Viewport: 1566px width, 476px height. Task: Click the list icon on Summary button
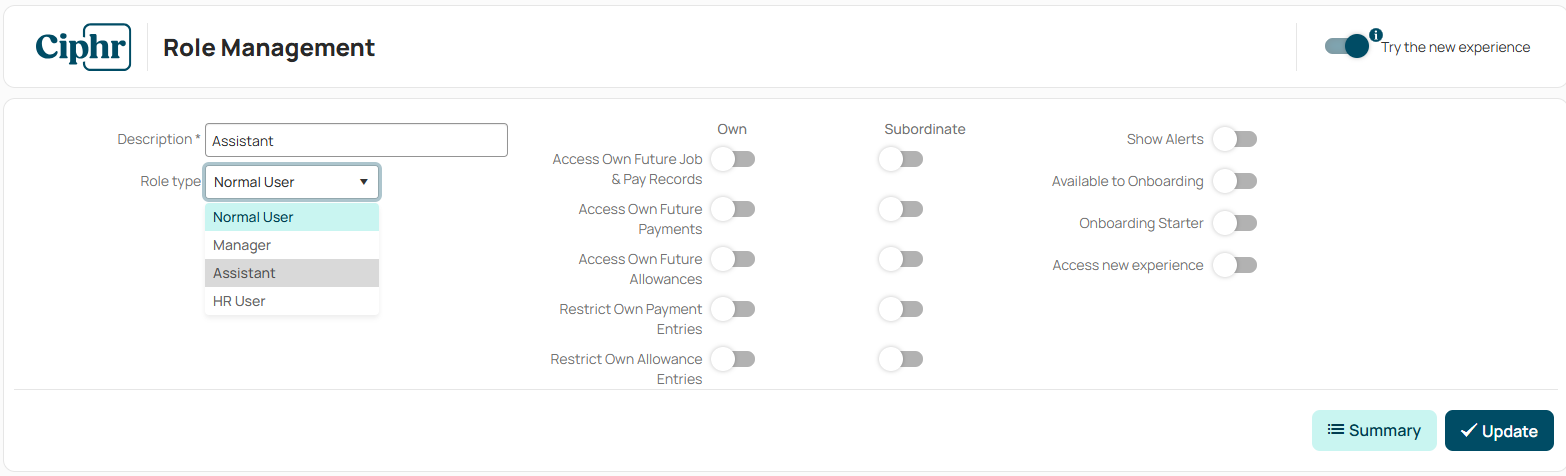(x=1335, y=430)
